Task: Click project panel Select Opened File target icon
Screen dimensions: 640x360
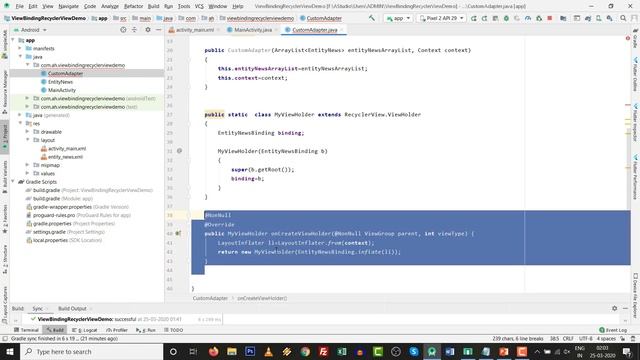Action: point(123,30)
